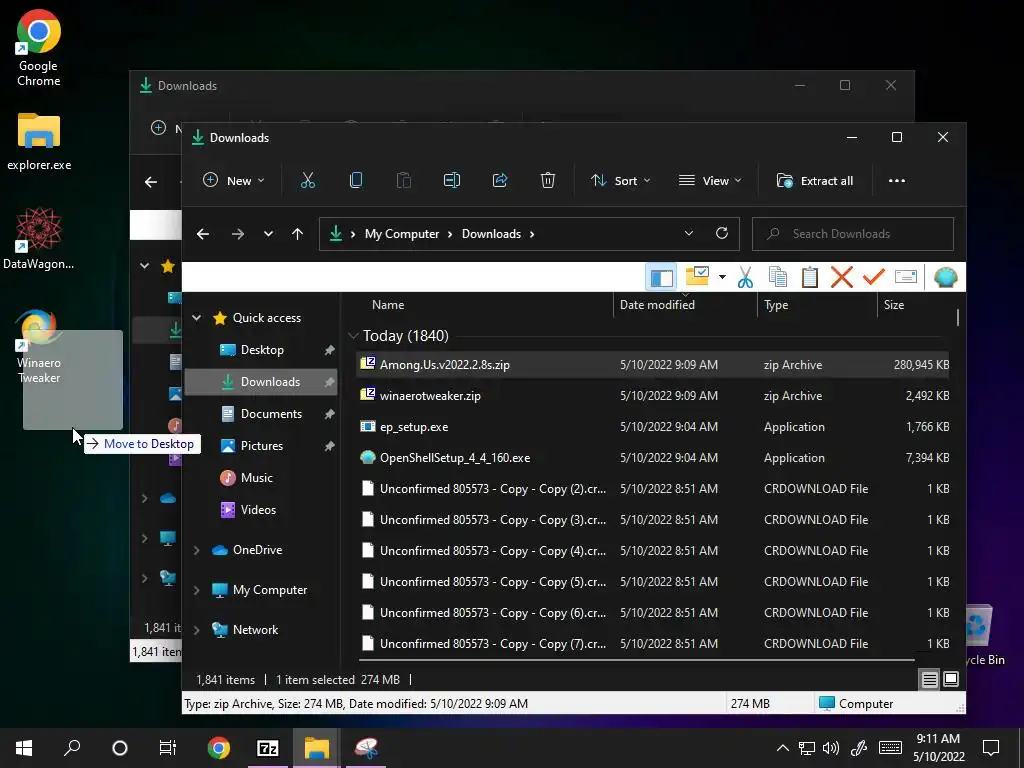Go up one folder level with the up arrow
Image resolution: width=1024 pixels, height=768 pixels.
click(298, 234)
